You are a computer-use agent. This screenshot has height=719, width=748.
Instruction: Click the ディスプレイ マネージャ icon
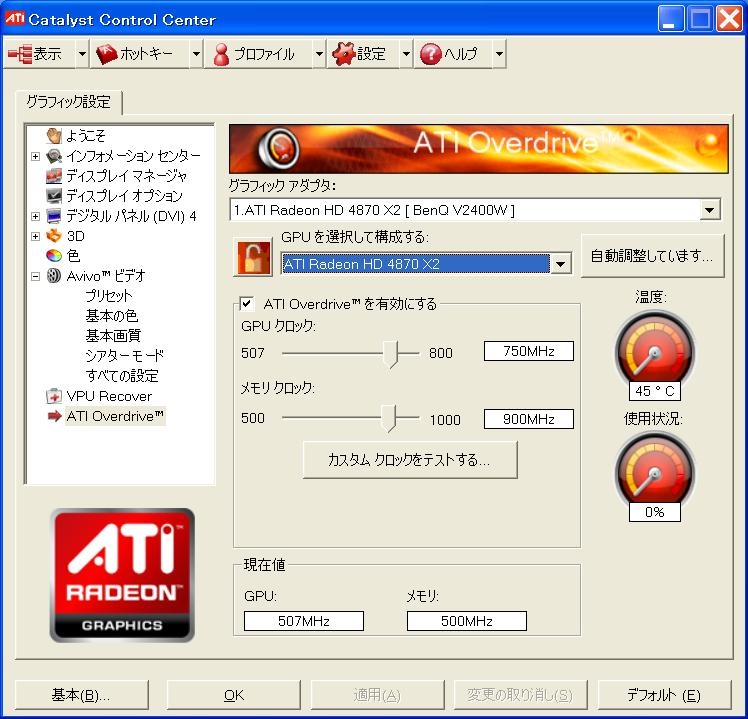54,176
